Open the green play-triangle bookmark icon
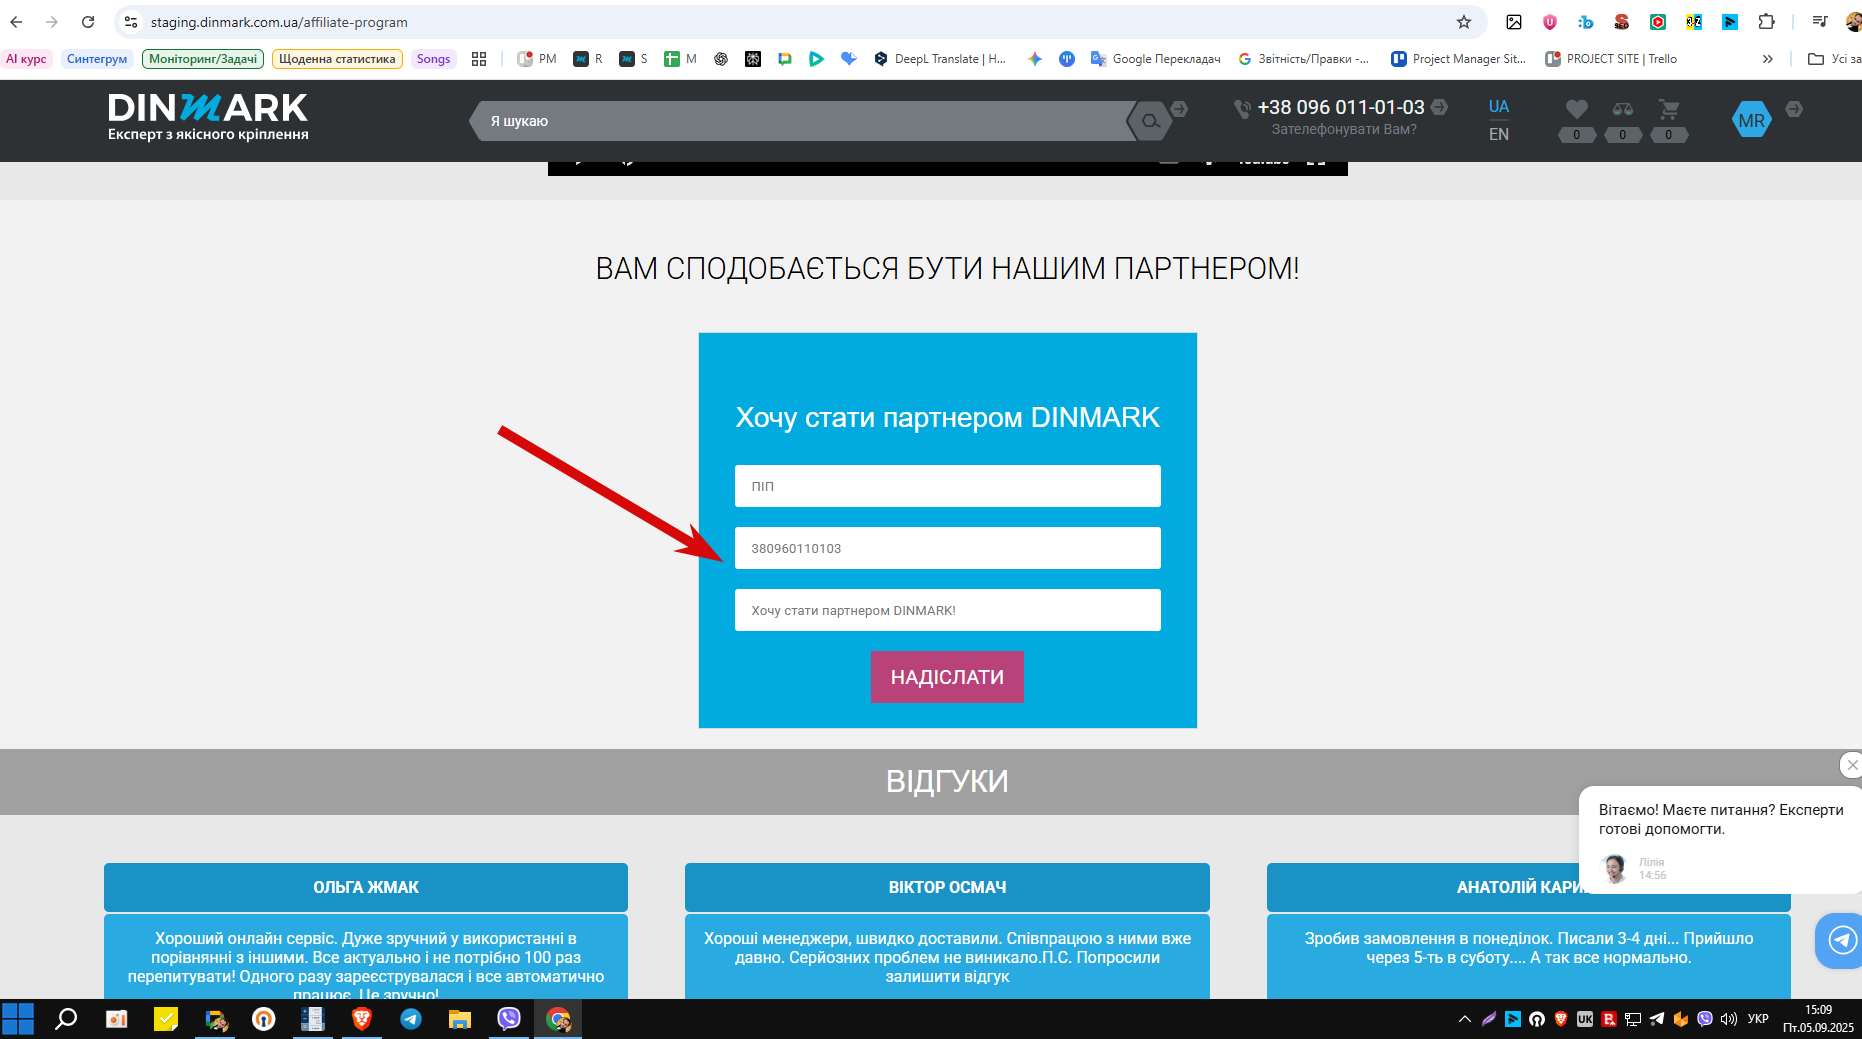Image resolution: width=1862 pixels, height=1039 pixels. [x=816, y=59]
